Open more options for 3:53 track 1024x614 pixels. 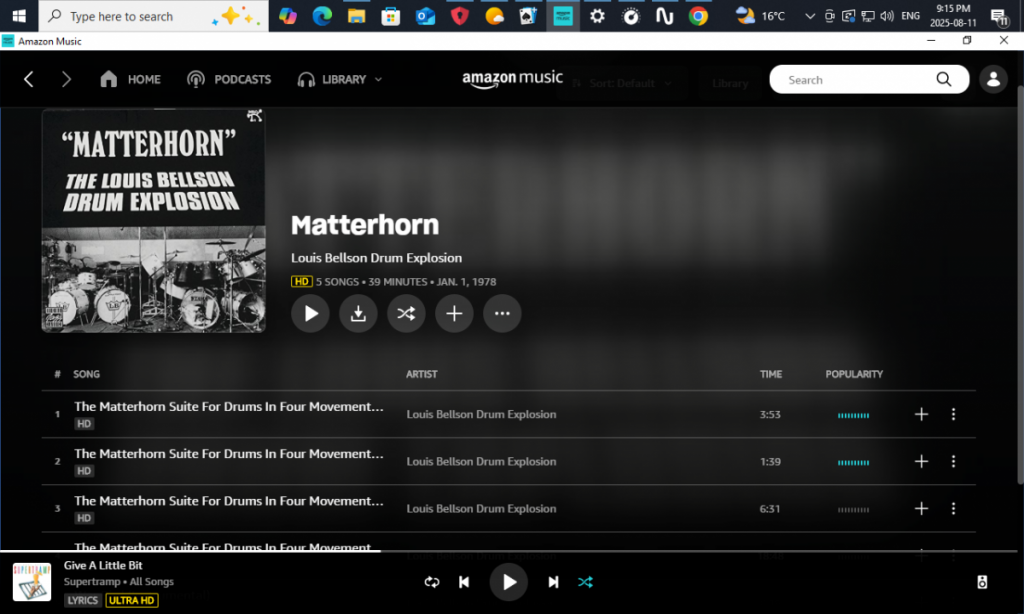953,414
